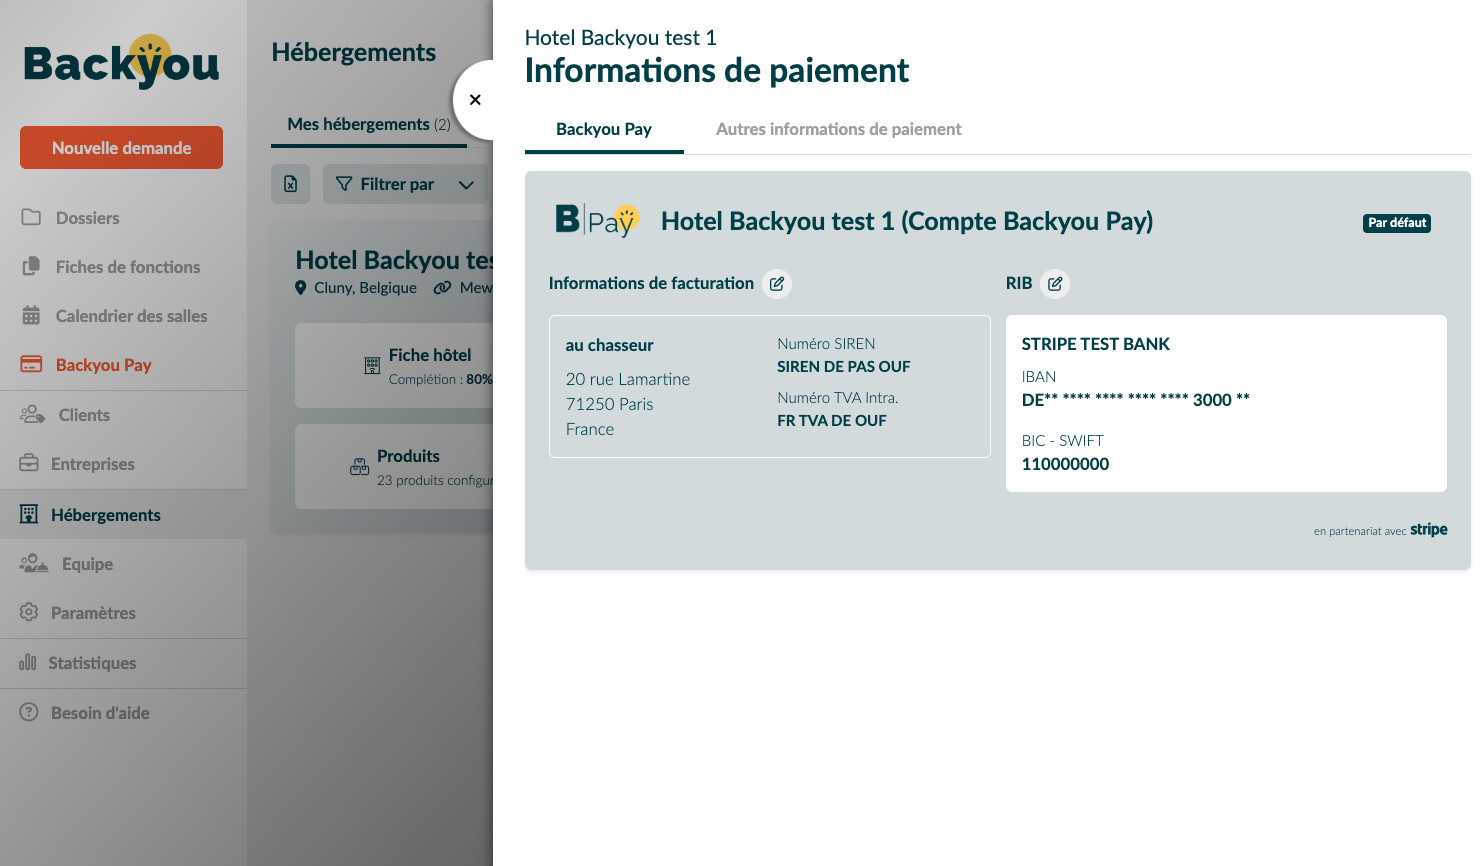Click the masked IBAN value
This screenshot has width=1480, height=866.
[x=1136, y=400]
